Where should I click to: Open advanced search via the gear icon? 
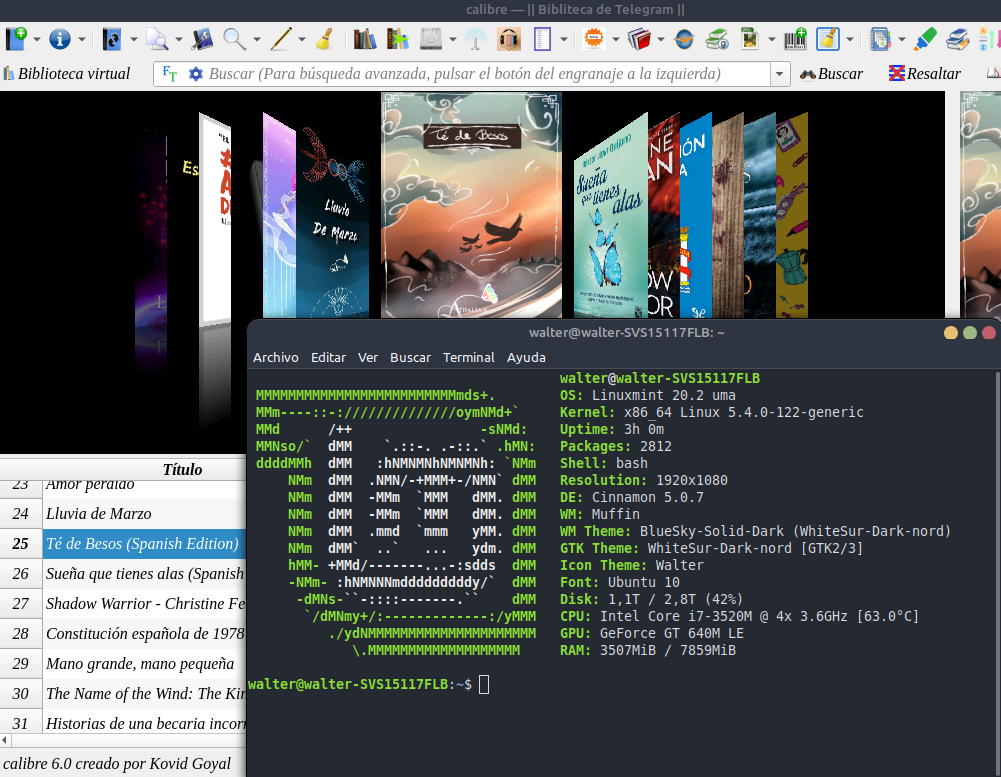[195, 74]
